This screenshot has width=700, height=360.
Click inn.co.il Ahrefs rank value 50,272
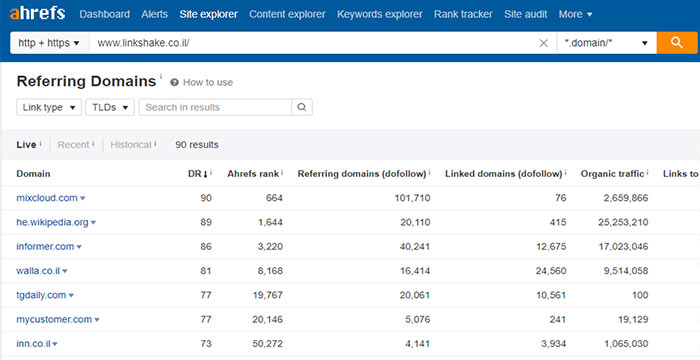[x=267, y=343]
